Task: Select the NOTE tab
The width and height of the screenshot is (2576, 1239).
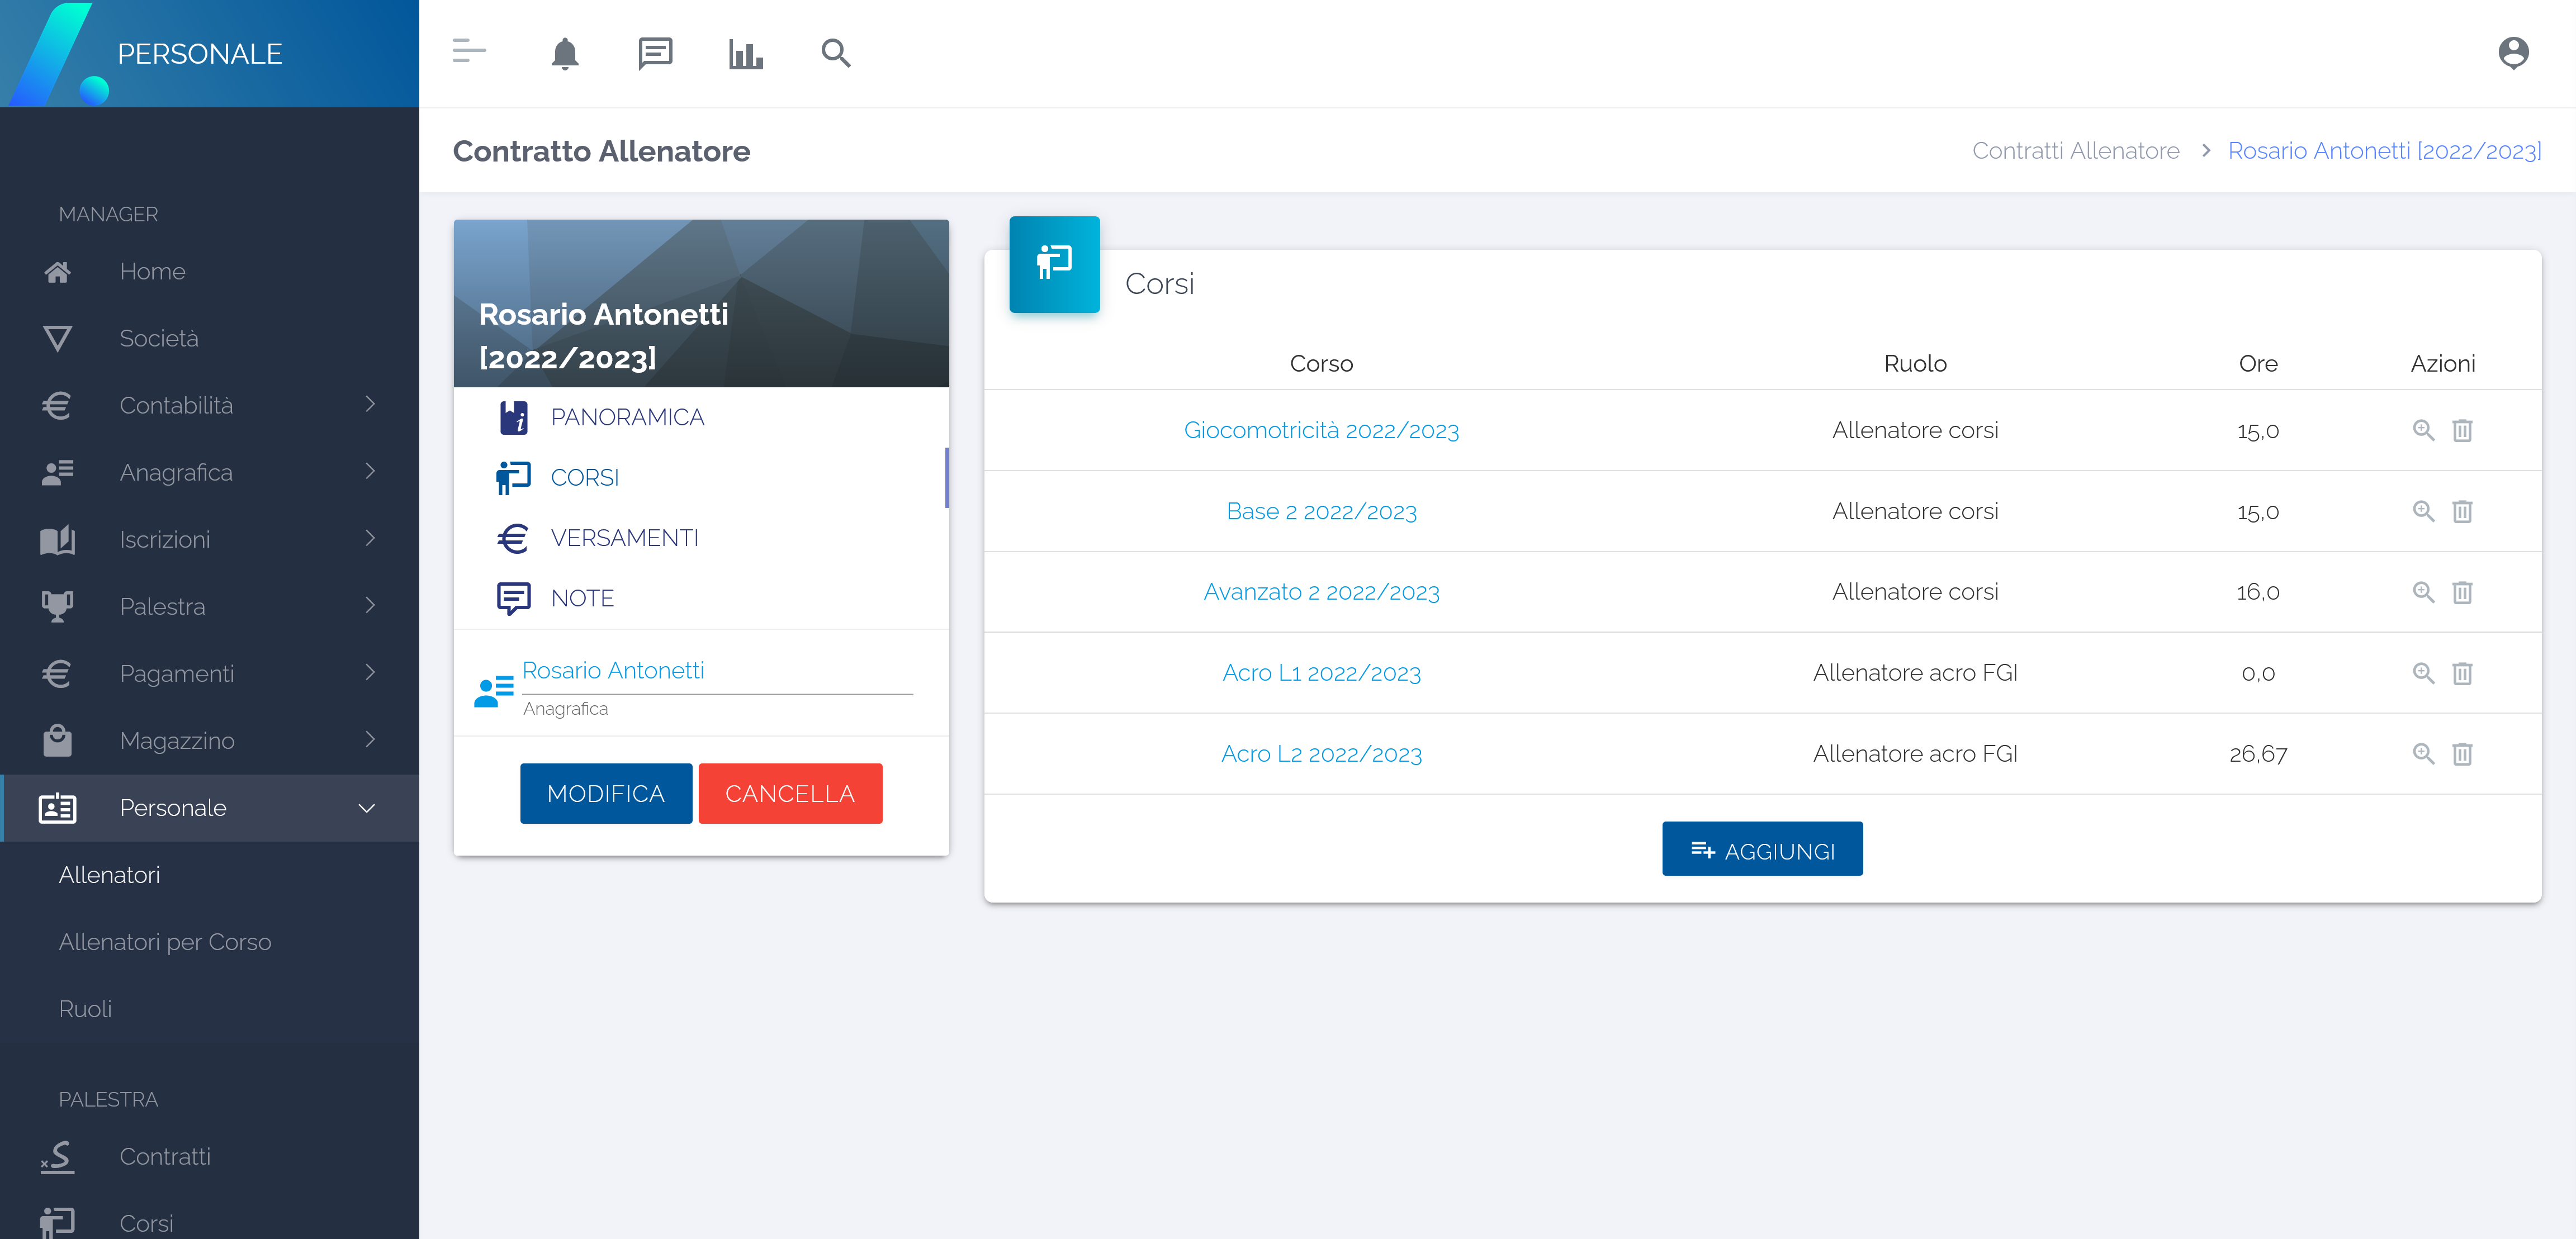Action: click(x=582, y=598)
